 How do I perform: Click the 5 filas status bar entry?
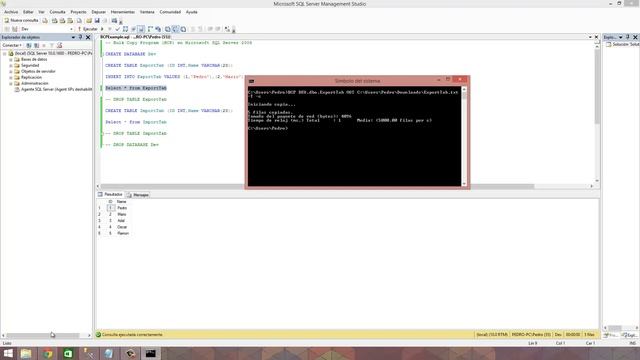click(x=589, y=335)
